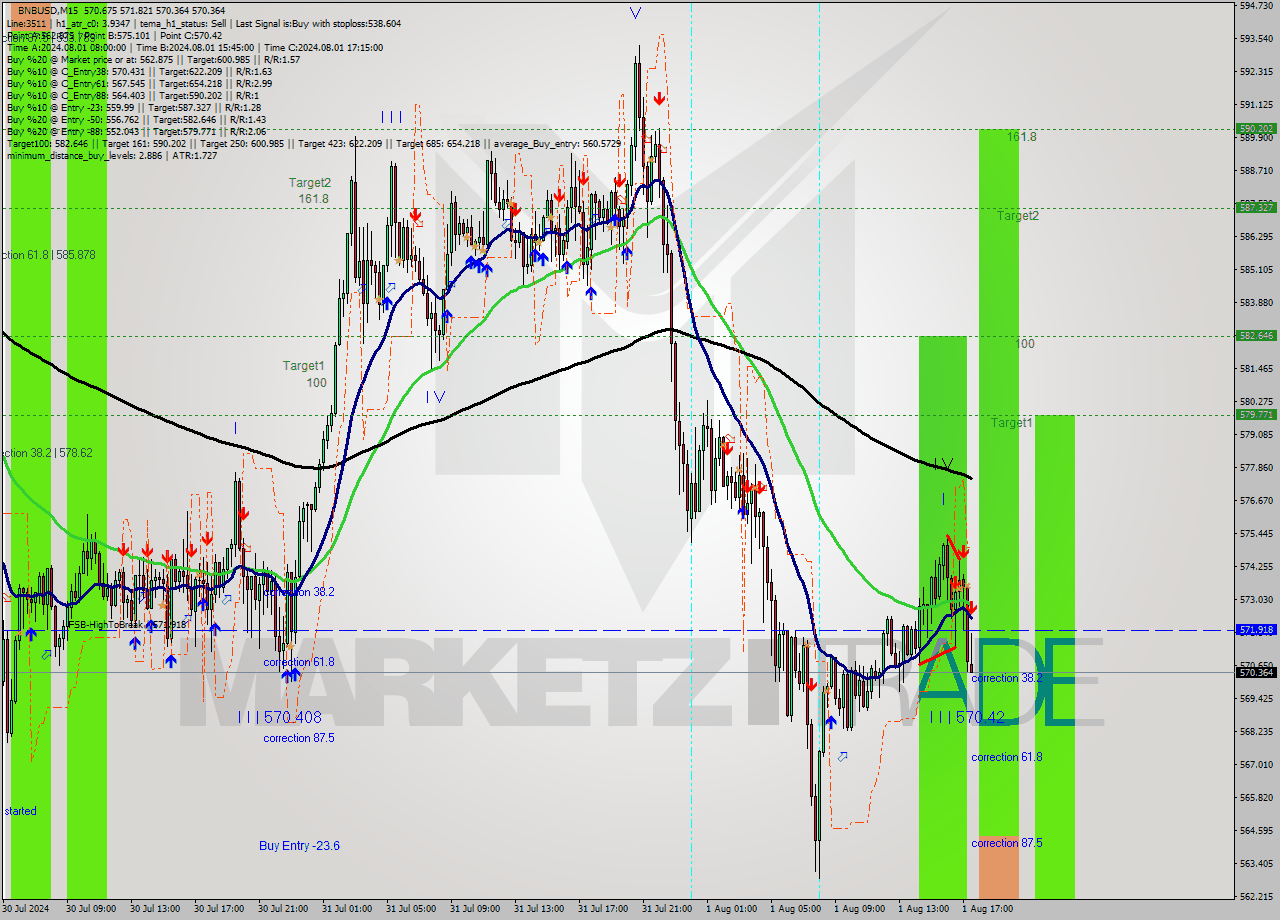Click the 'V' wave label at chart top

coord(636,13)
